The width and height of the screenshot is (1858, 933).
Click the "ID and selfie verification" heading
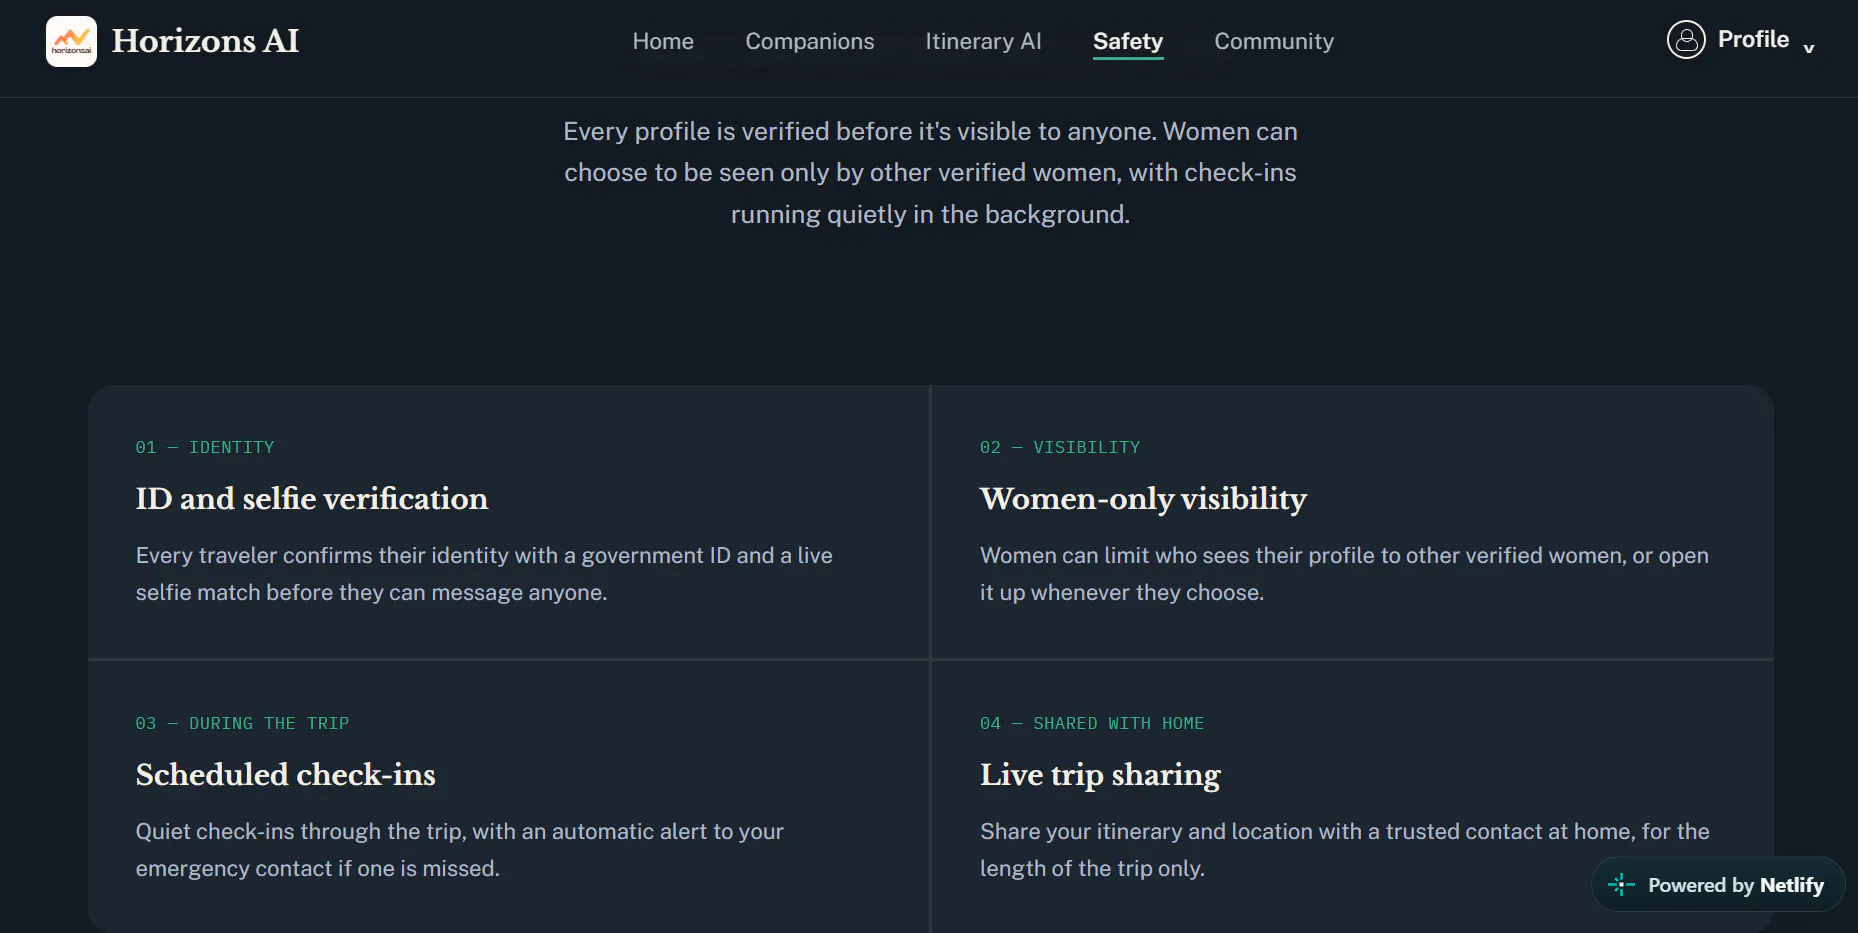tap(312, 498)
